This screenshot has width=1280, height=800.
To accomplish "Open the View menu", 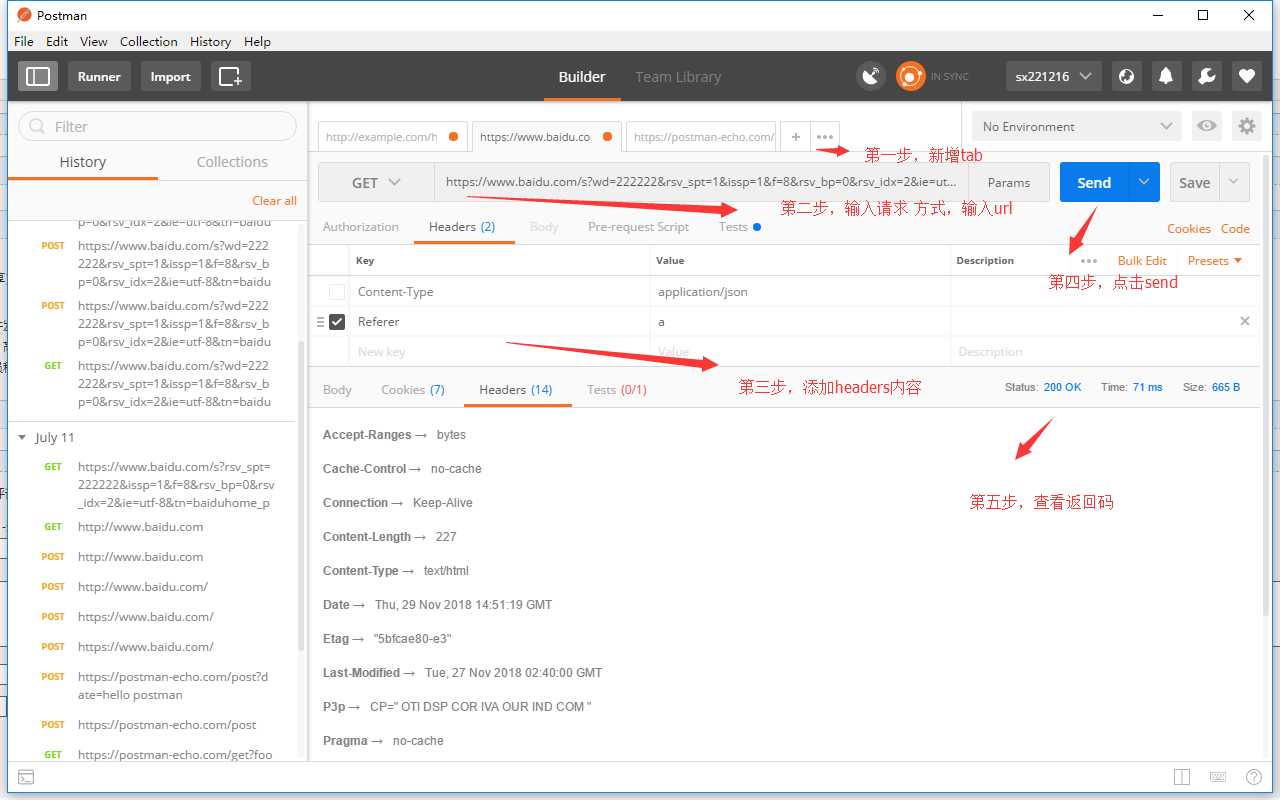I will point(93,41).
